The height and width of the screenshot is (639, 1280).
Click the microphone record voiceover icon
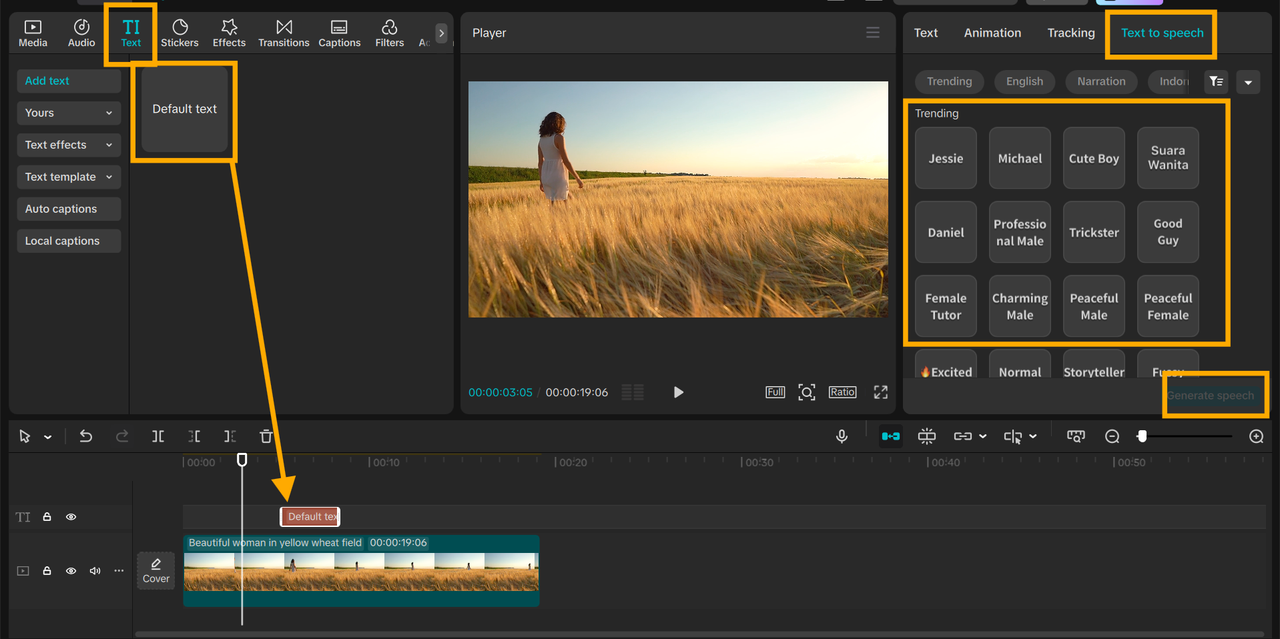842,436
